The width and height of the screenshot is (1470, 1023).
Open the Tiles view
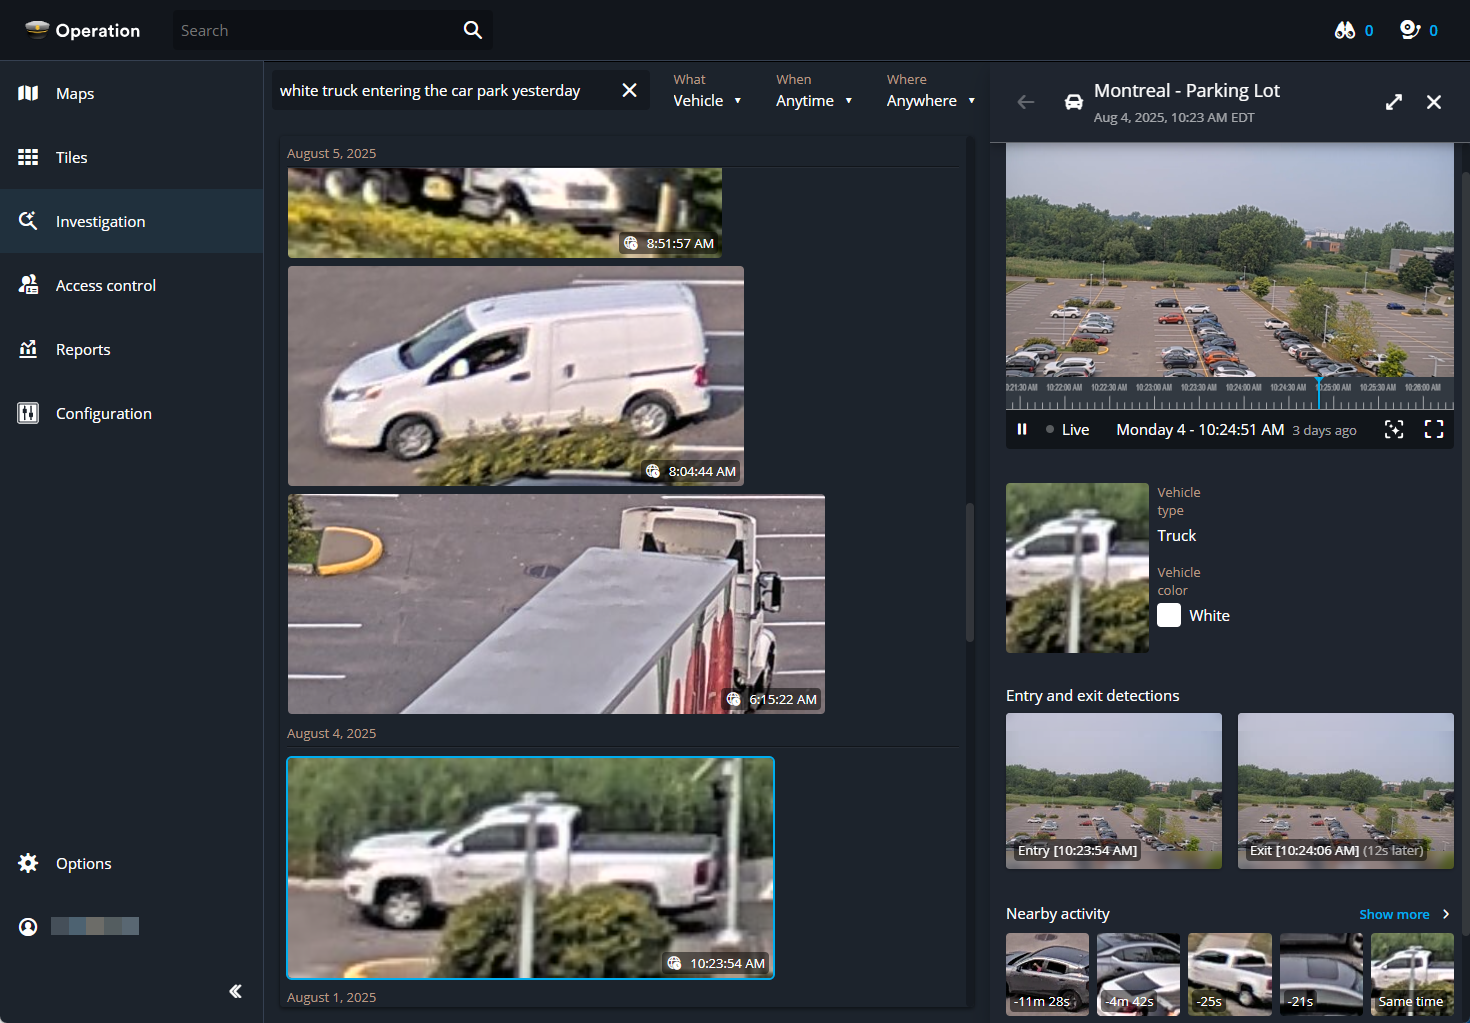click(71, 157)
